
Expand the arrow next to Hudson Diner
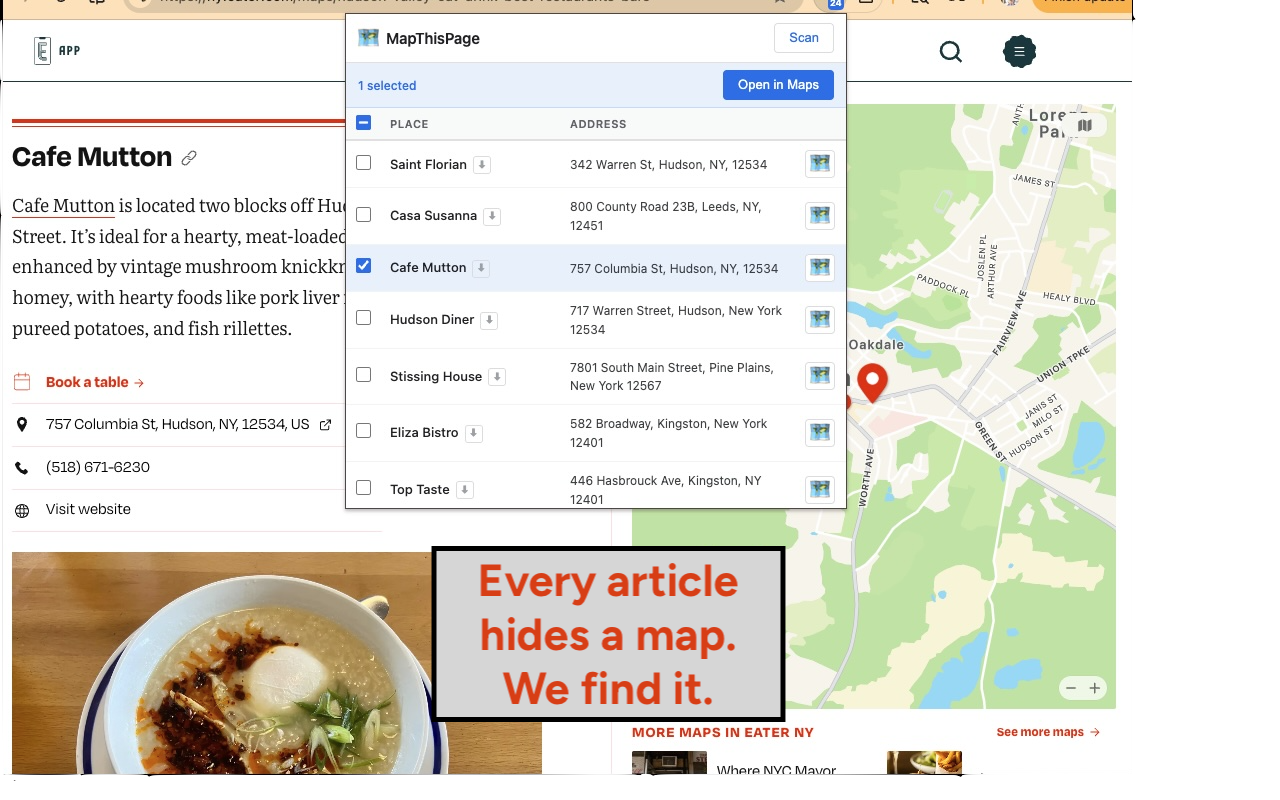click(489, 320)
